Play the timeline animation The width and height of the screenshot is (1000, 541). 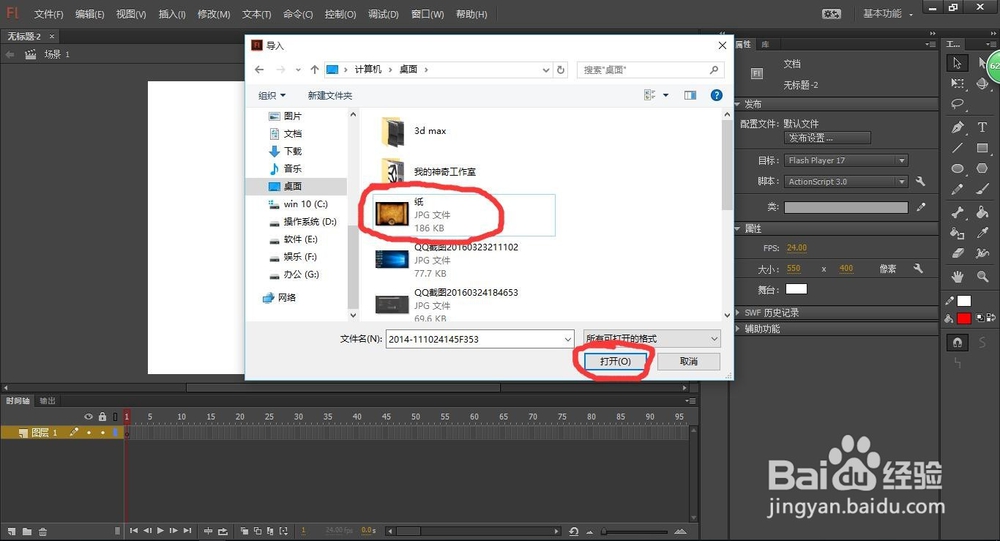160,530
